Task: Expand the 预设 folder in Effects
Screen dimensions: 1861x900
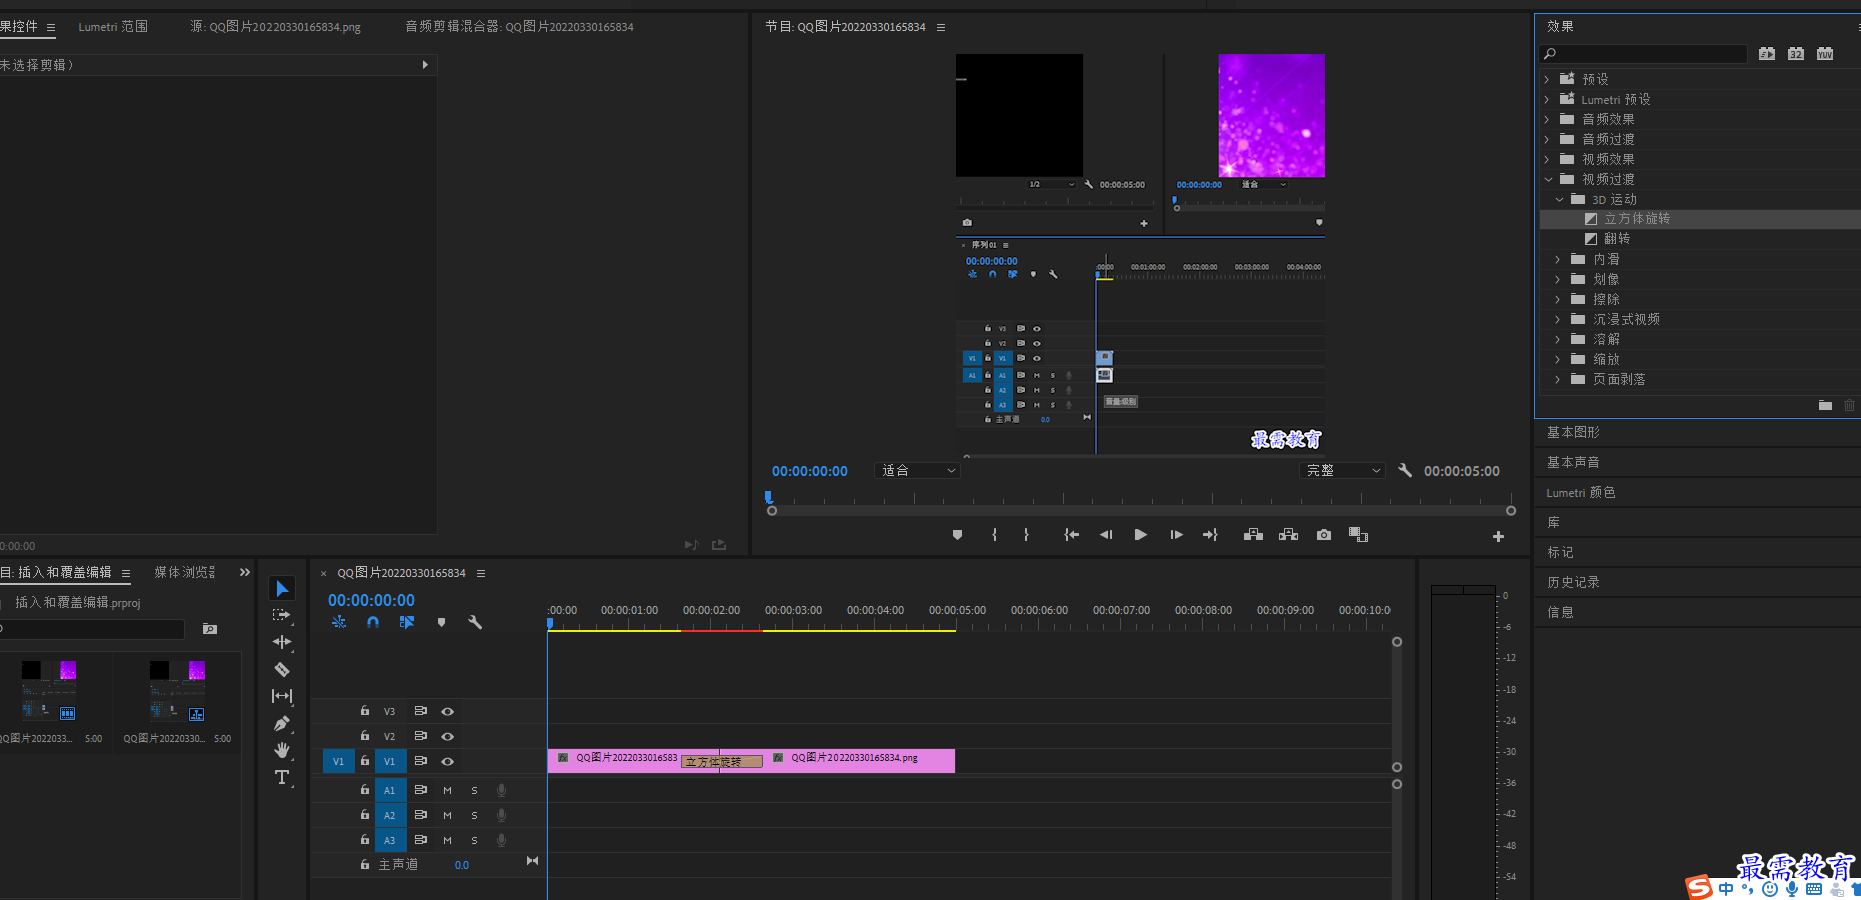Action: tap(1547, 79)
